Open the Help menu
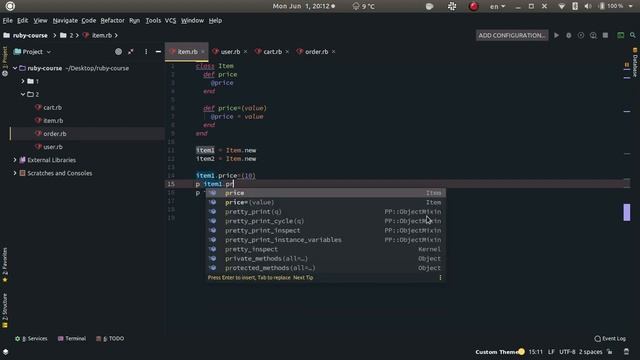The height and width of the screenshot is (360, 640). 215,20
